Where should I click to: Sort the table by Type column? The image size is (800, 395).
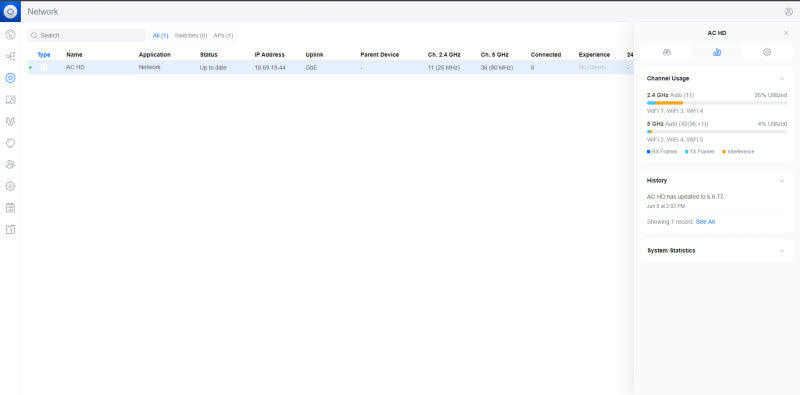(44, 55)
